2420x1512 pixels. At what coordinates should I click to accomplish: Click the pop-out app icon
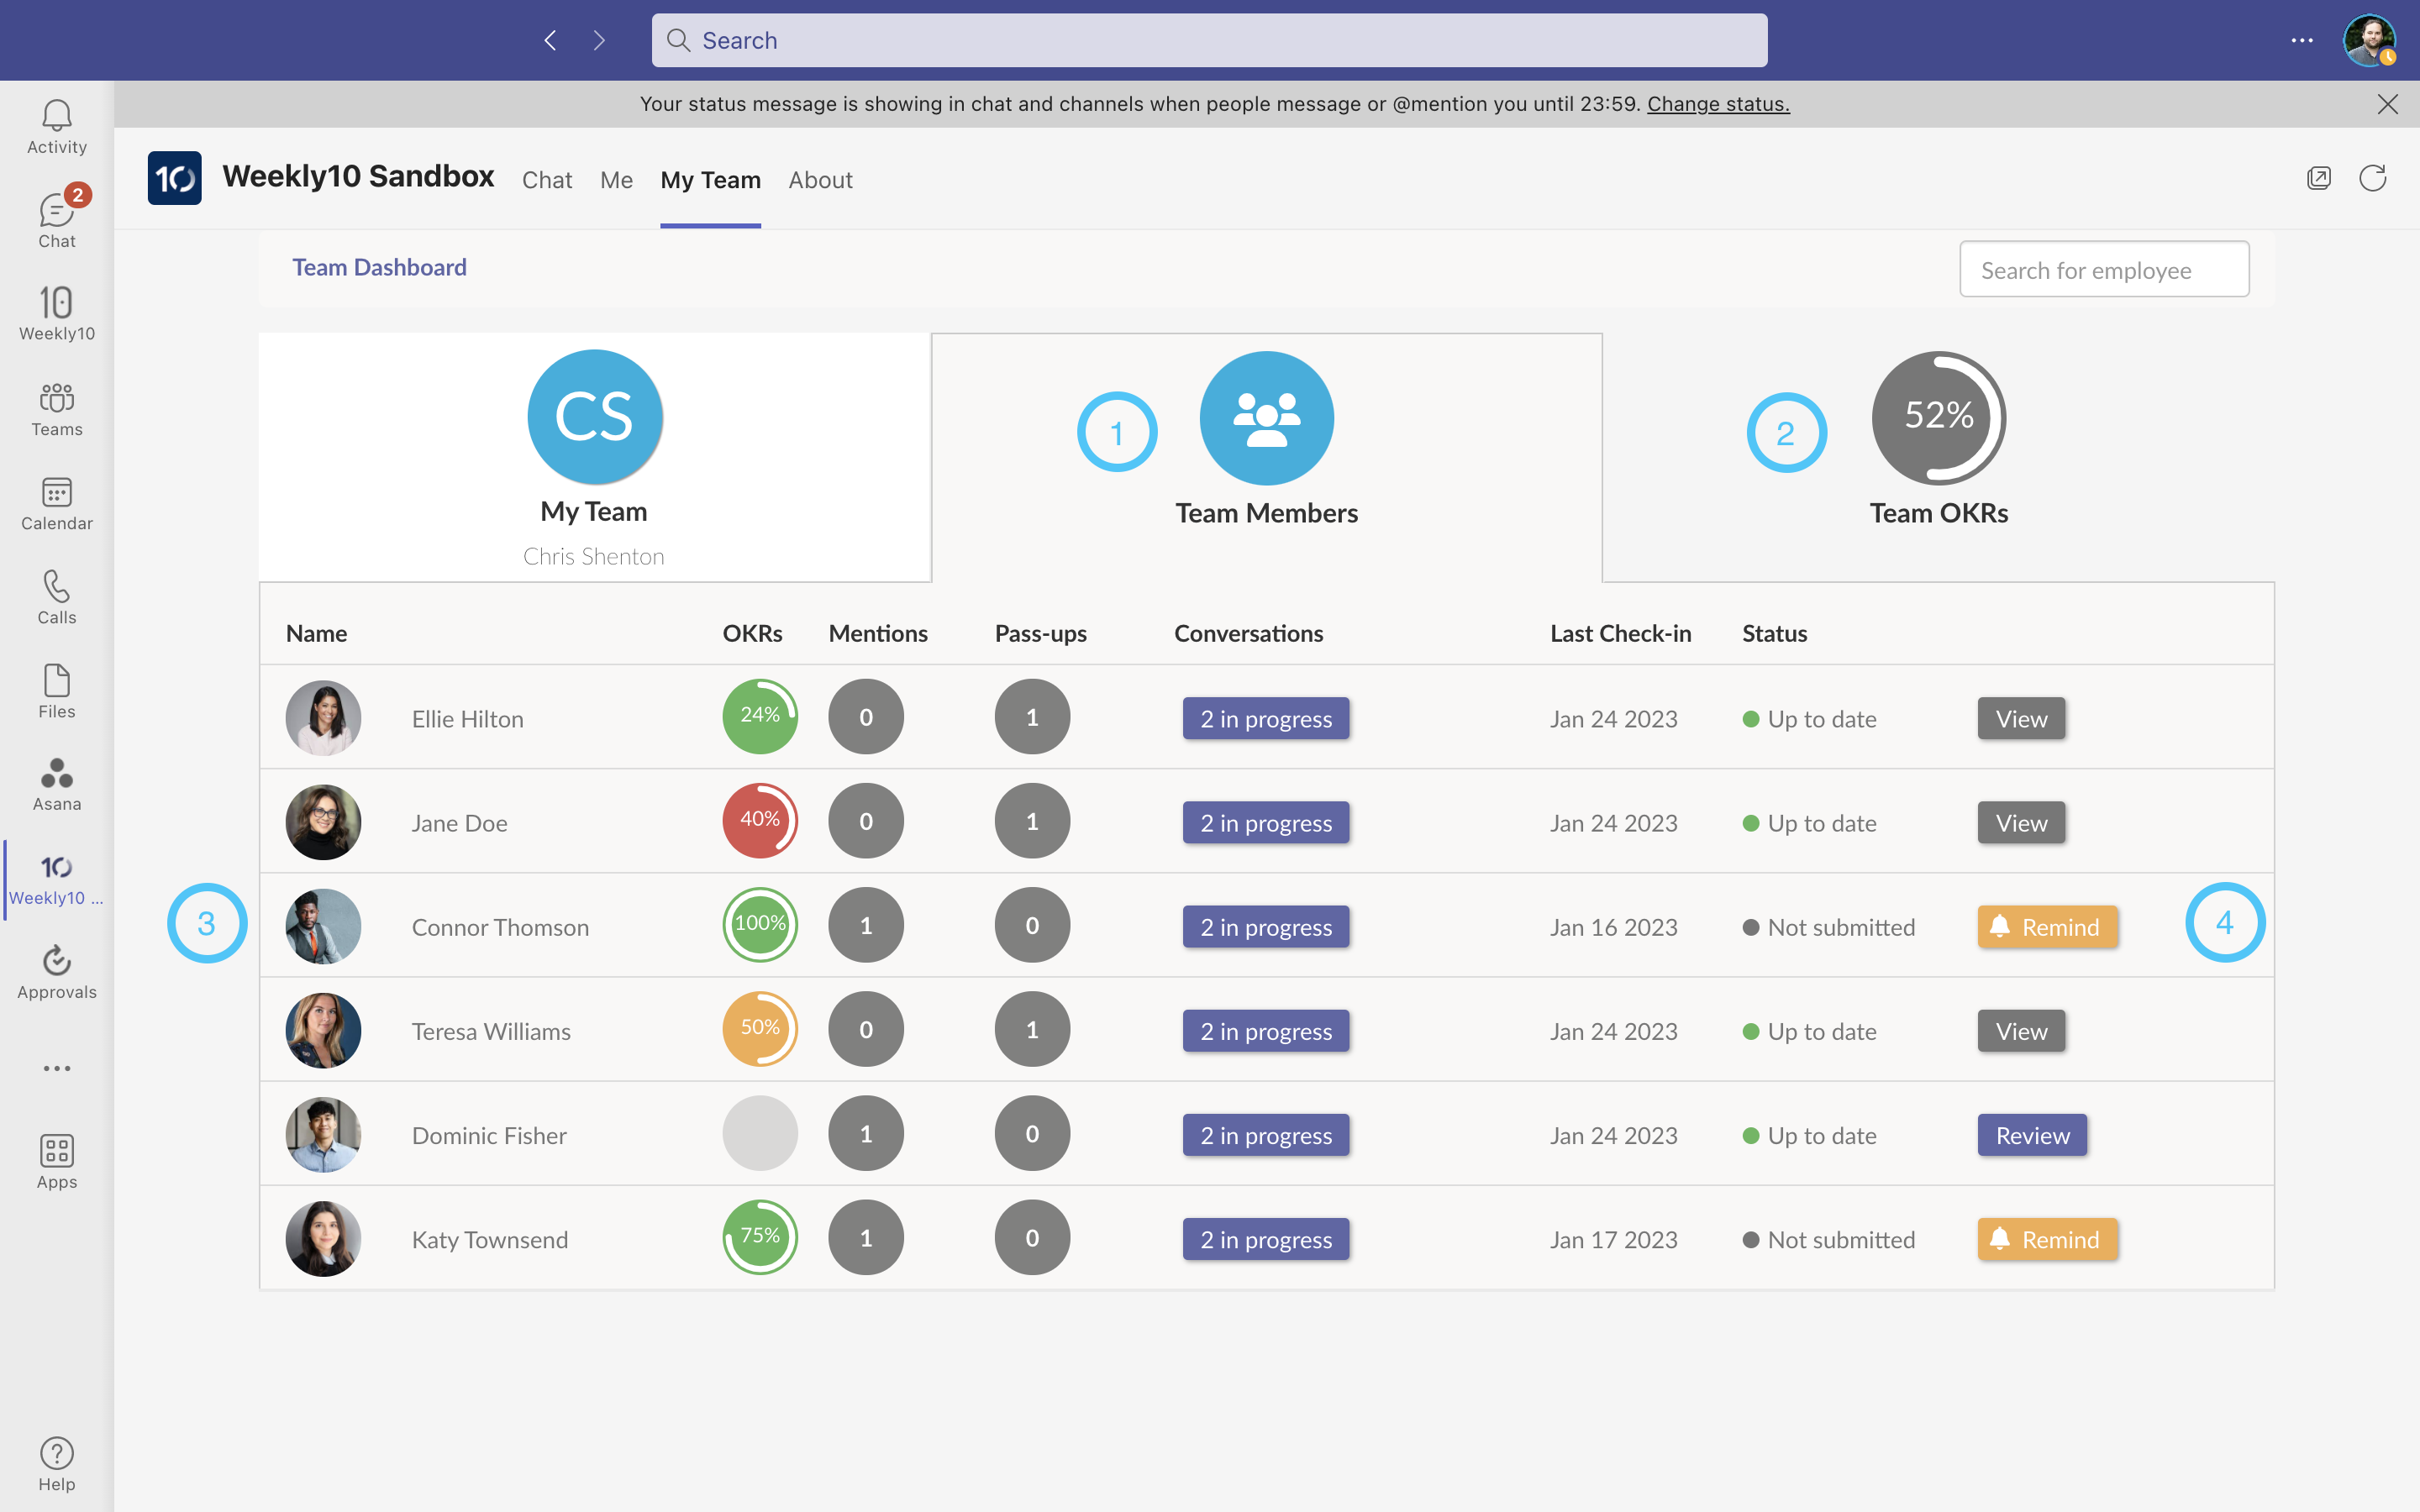tap(2319, 179)
